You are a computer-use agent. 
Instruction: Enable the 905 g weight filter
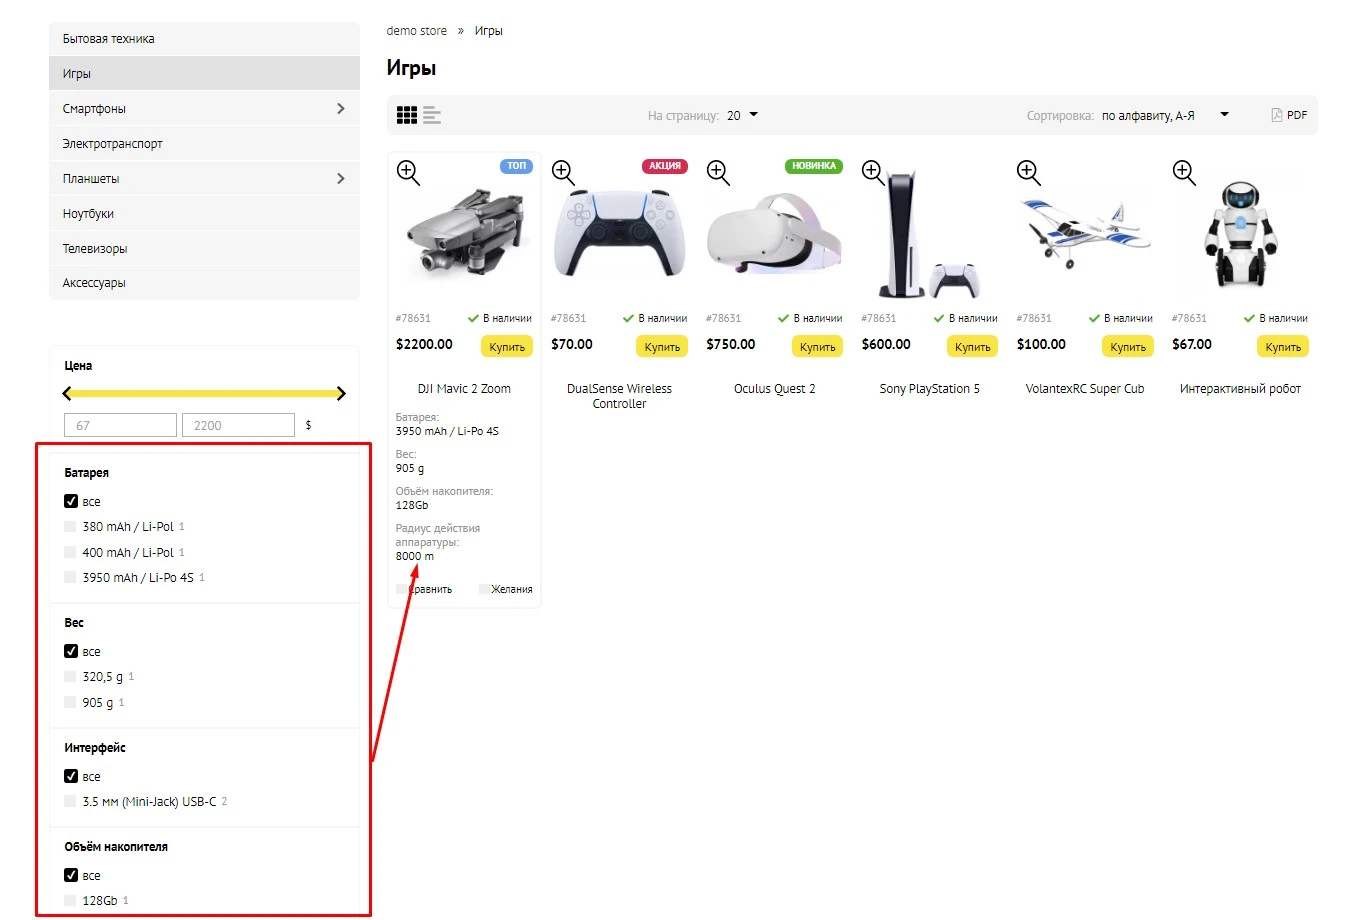71,703
